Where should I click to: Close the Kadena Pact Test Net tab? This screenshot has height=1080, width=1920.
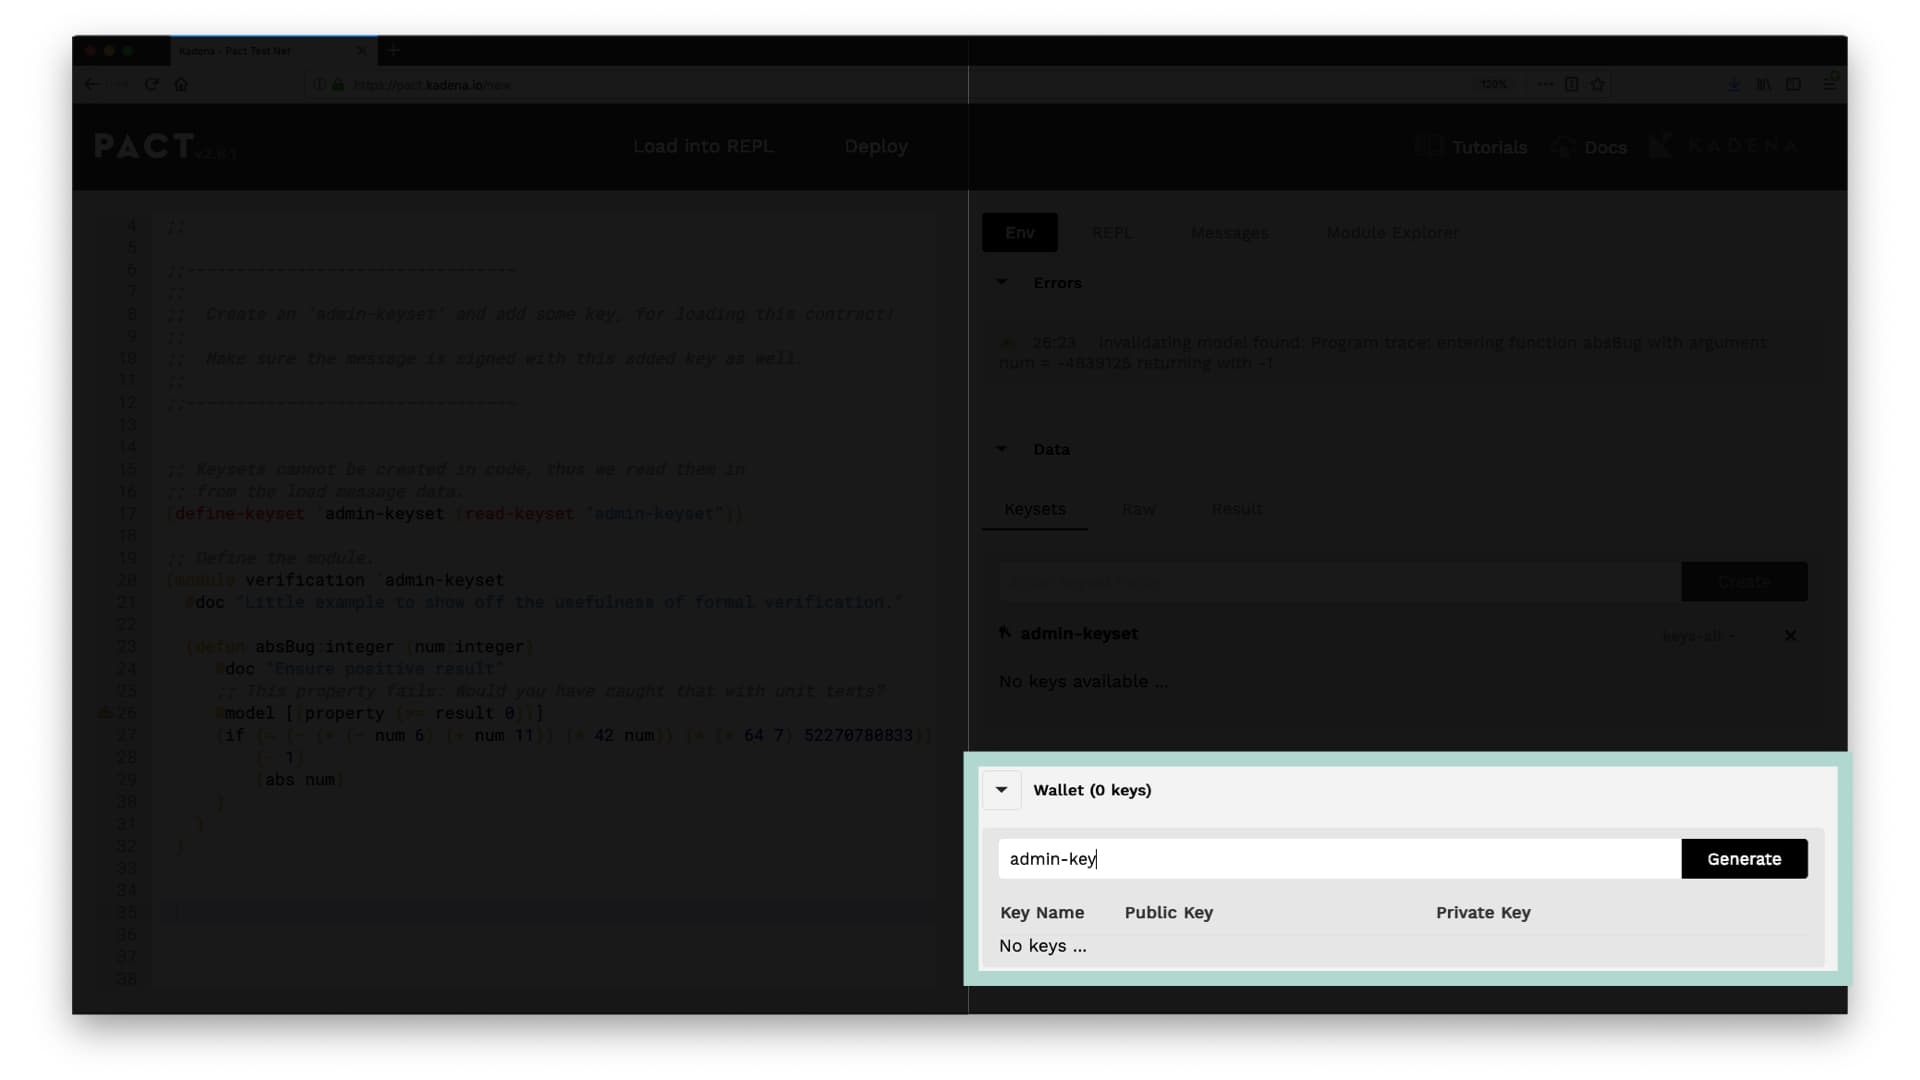pos(361,51)
